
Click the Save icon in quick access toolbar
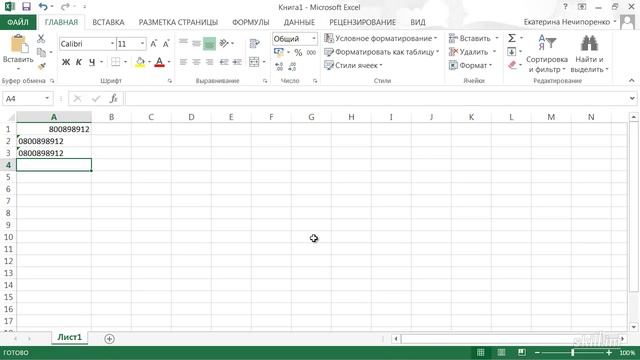27,7
